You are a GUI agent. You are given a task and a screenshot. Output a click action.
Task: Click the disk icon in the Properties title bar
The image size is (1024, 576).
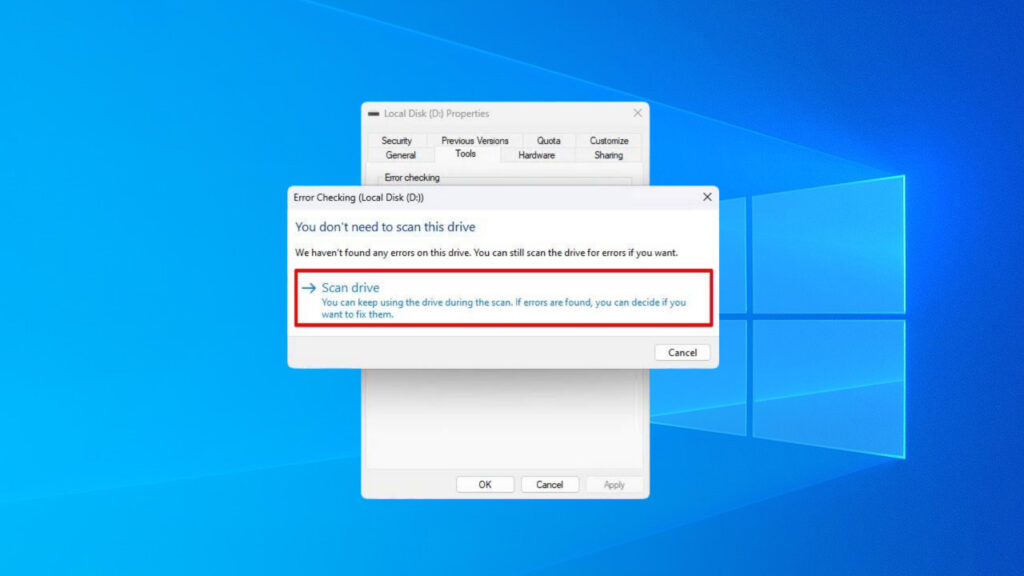click(x=374, y=113)
